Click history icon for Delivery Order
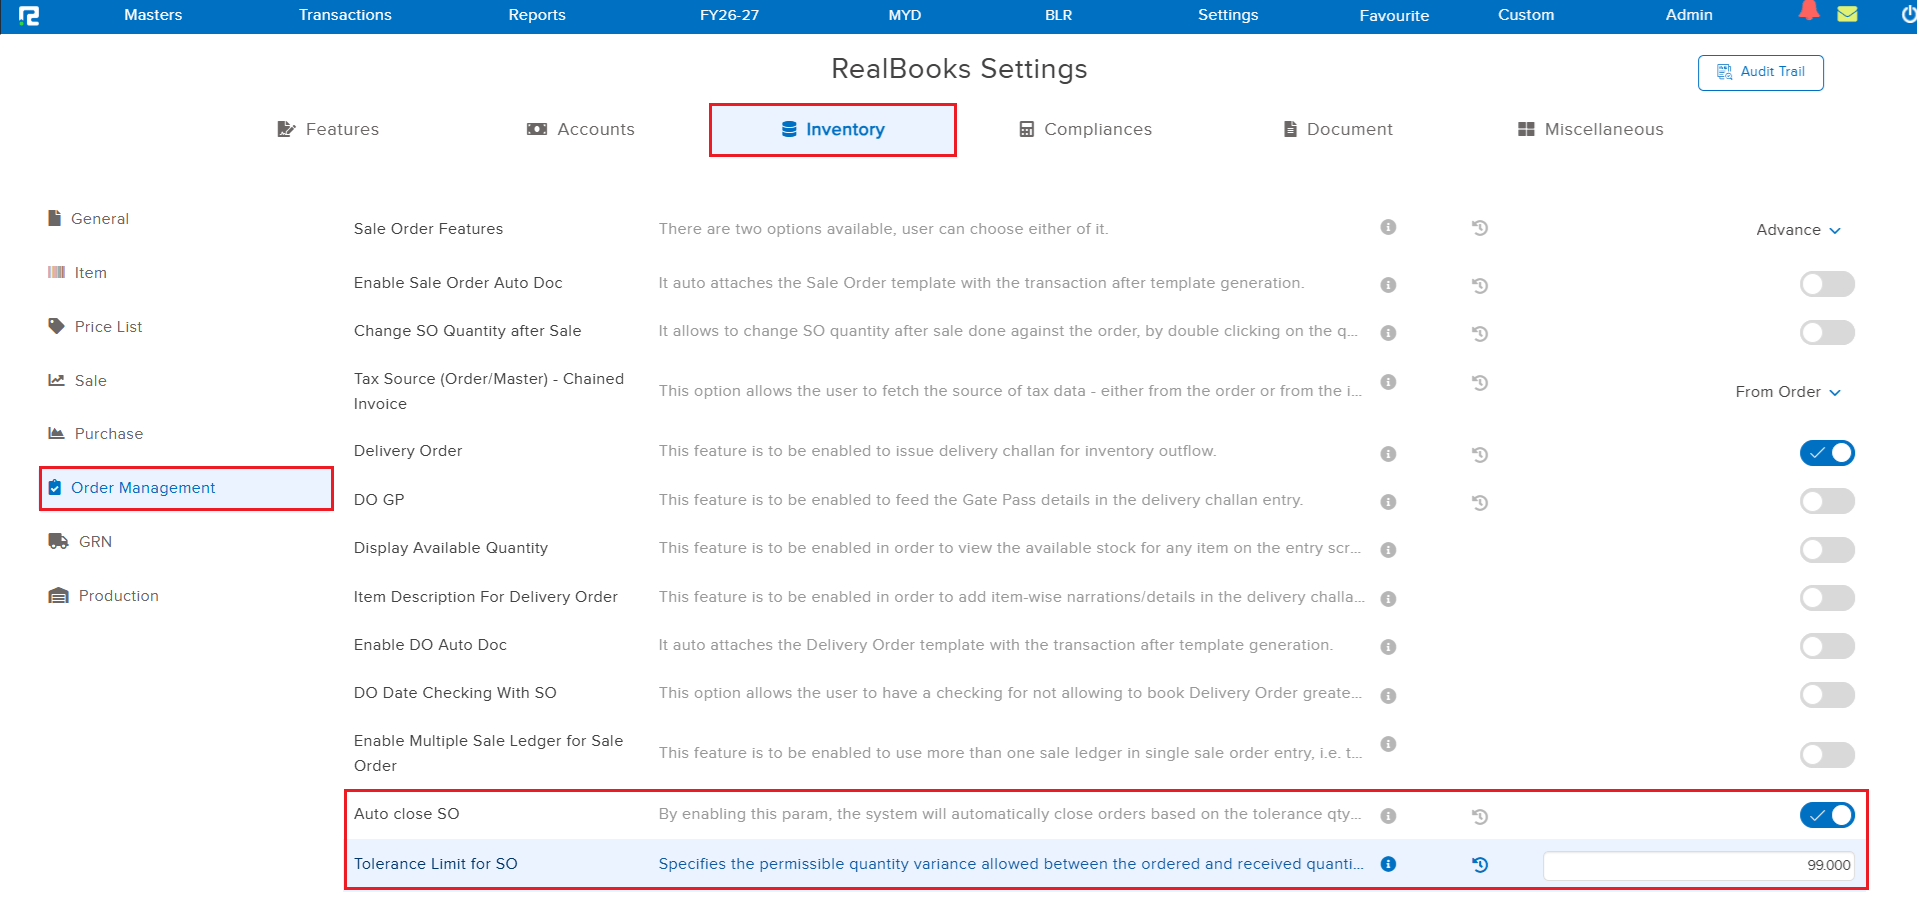 (x=1480, y=455)
